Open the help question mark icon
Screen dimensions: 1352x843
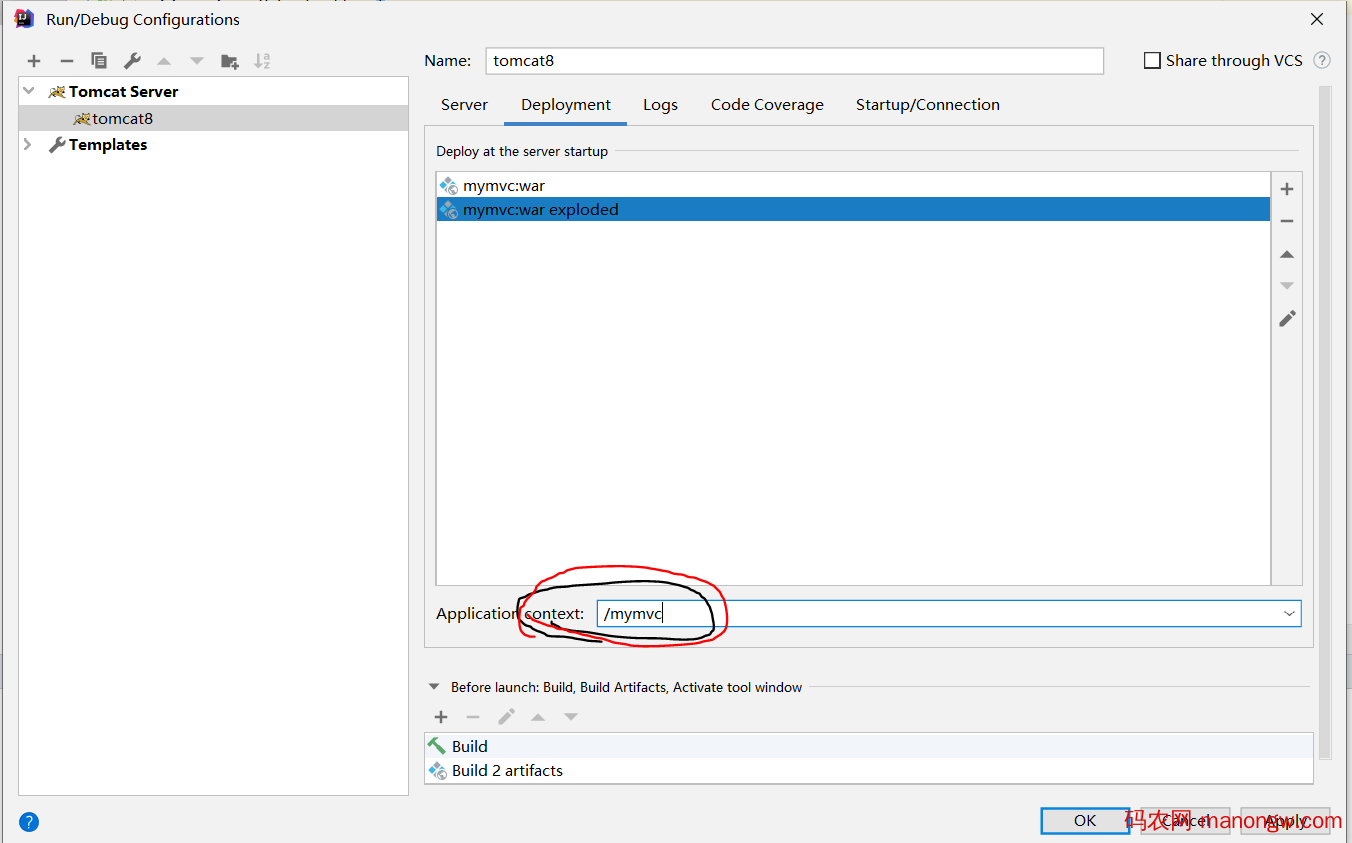29,822
